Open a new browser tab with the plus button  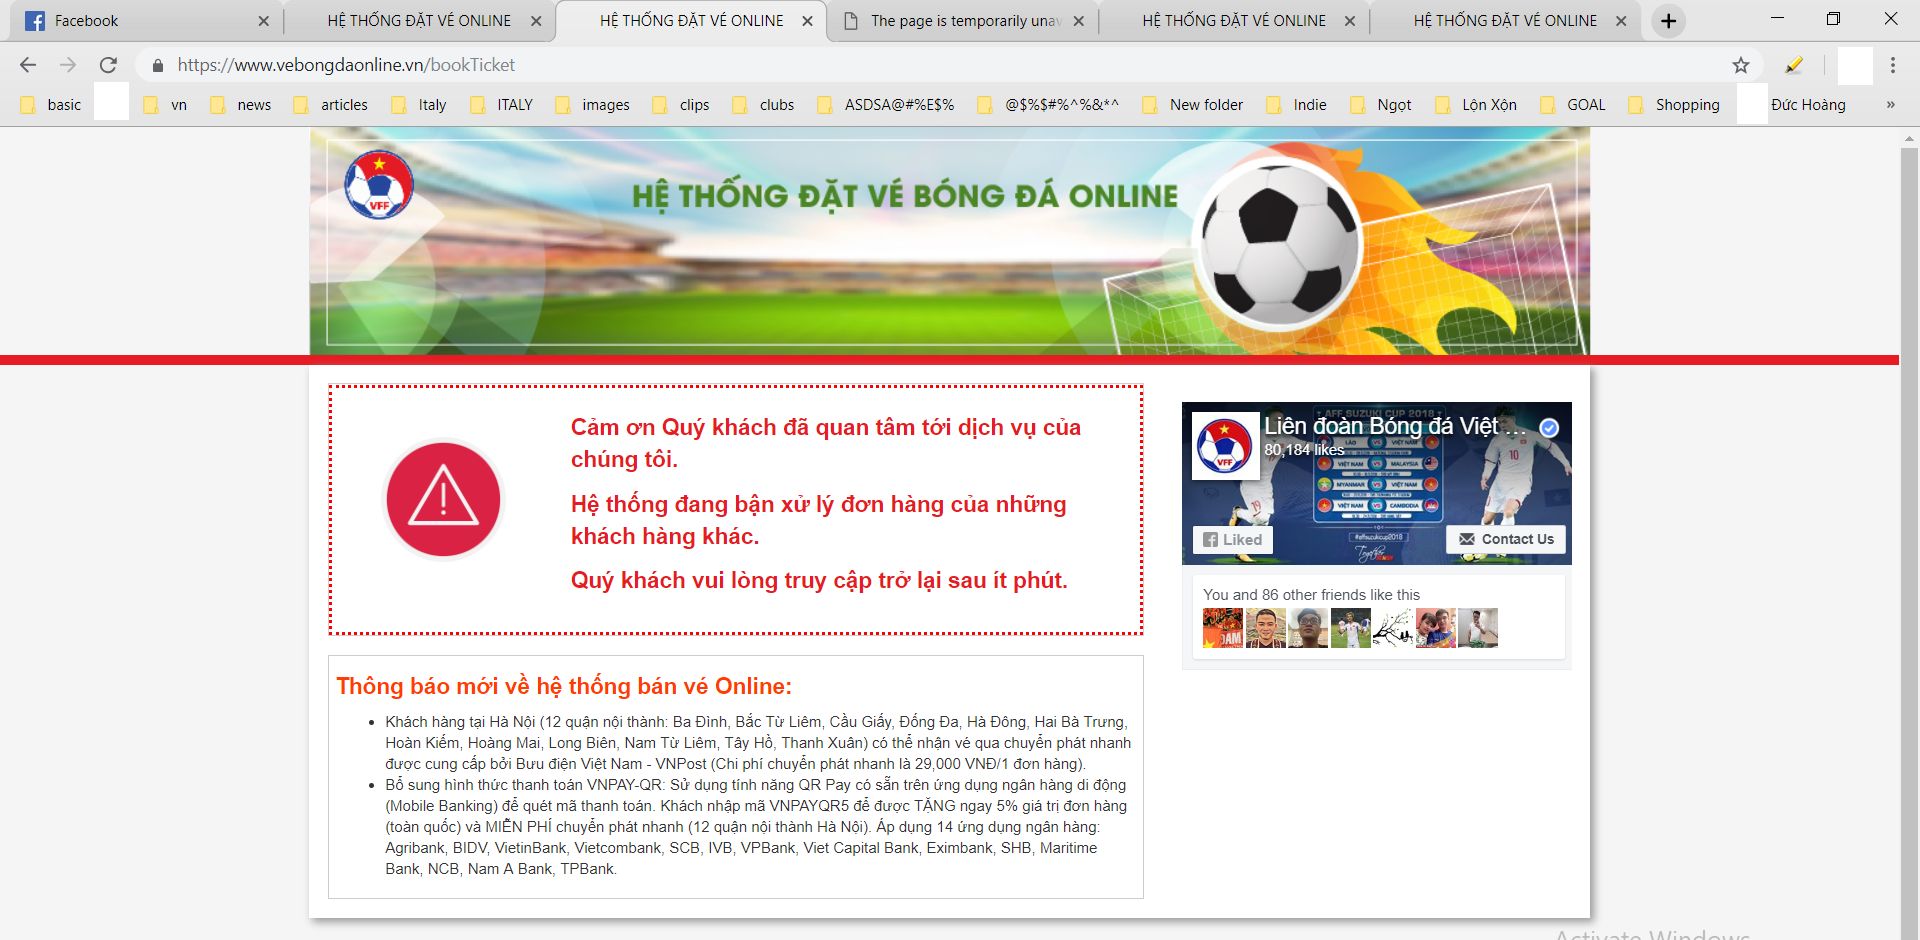(1667, 19)
